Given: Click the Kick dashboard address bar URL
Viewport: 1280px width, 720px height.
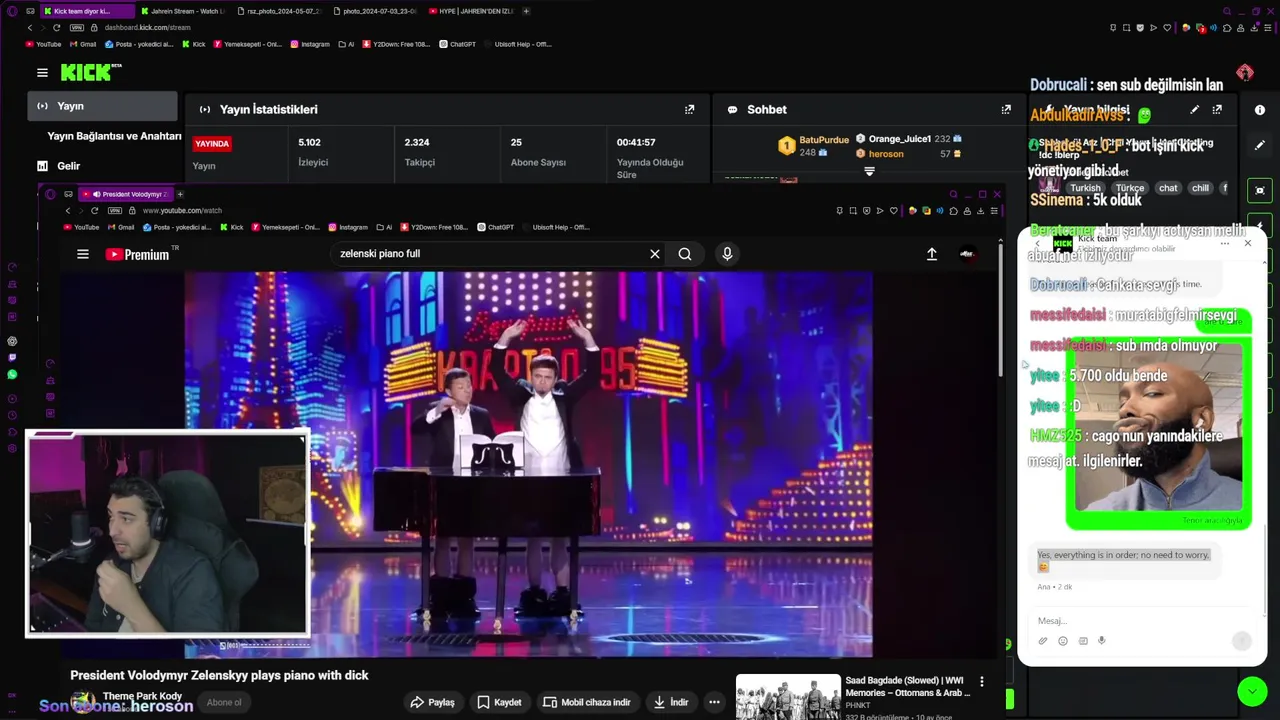Looking at the screenshot, I should pyautogui.click(x=147, y=28).
